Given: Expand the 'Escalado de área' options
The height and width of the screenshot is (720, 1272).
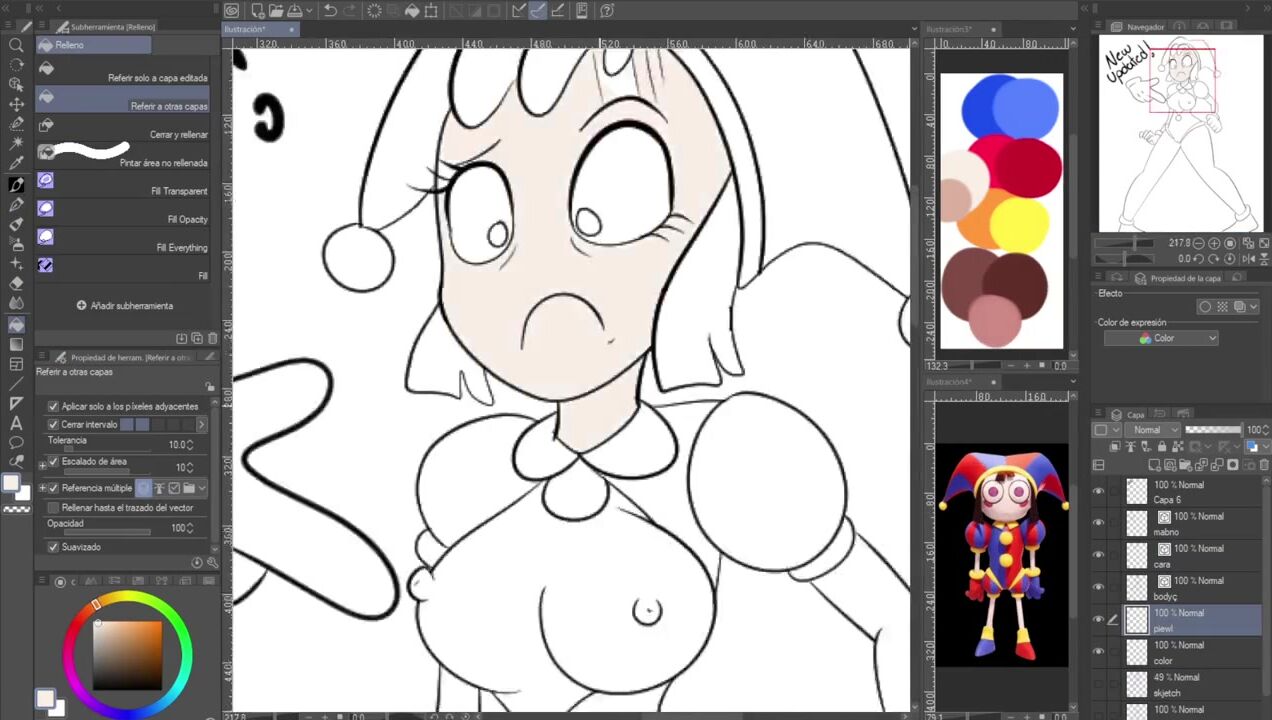Looking at the screenshot, I should pyautogui.click(x=42, y=464).
